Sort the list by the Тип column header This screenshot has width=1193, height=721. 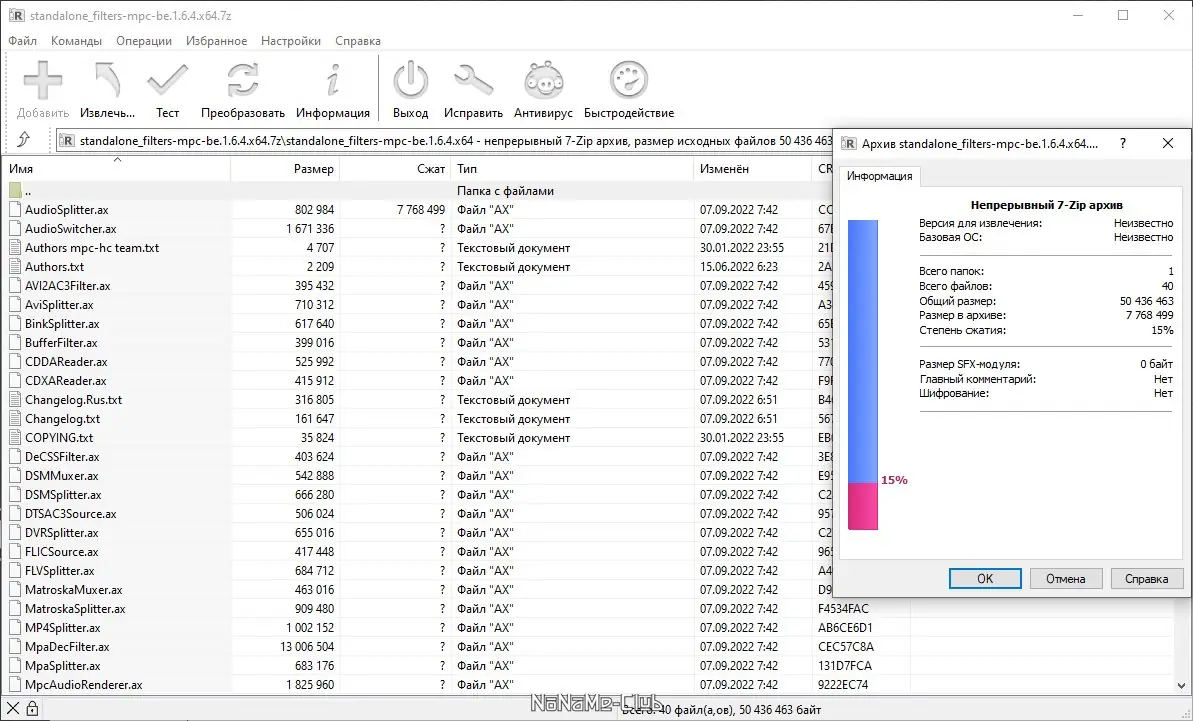click(x=572, y=169)
